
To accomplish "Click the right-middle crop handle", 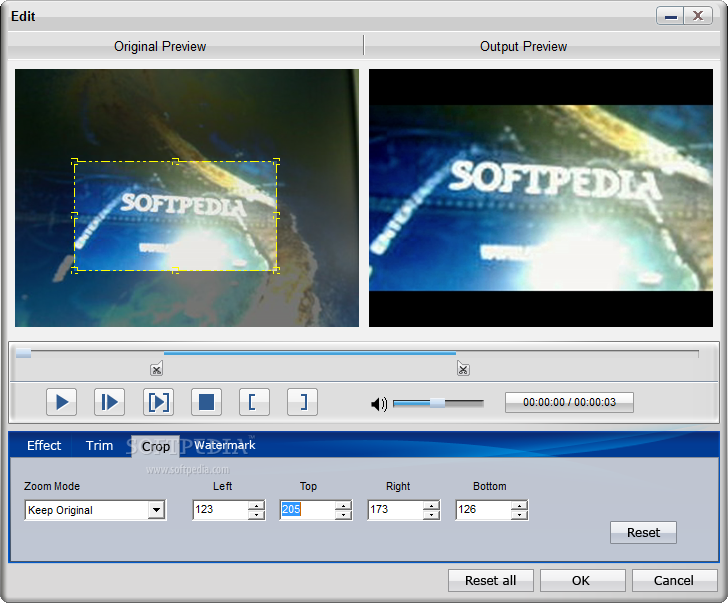I will pyautogui.click(x=276, y=216).
